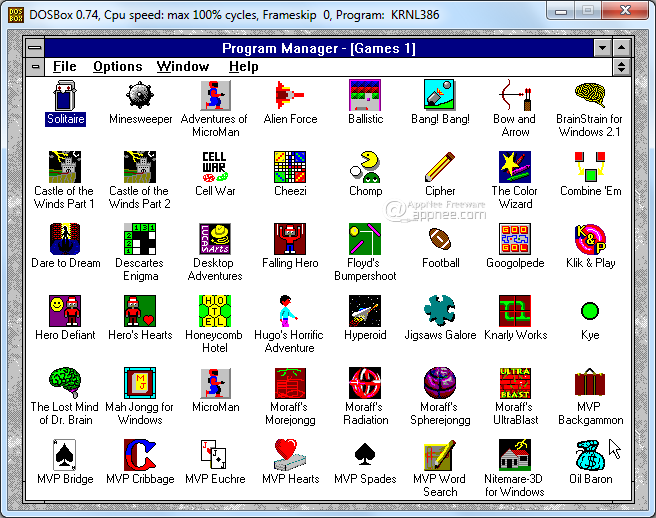Click Moraff's Spherejongg sphere icon

tap(440, 383)
